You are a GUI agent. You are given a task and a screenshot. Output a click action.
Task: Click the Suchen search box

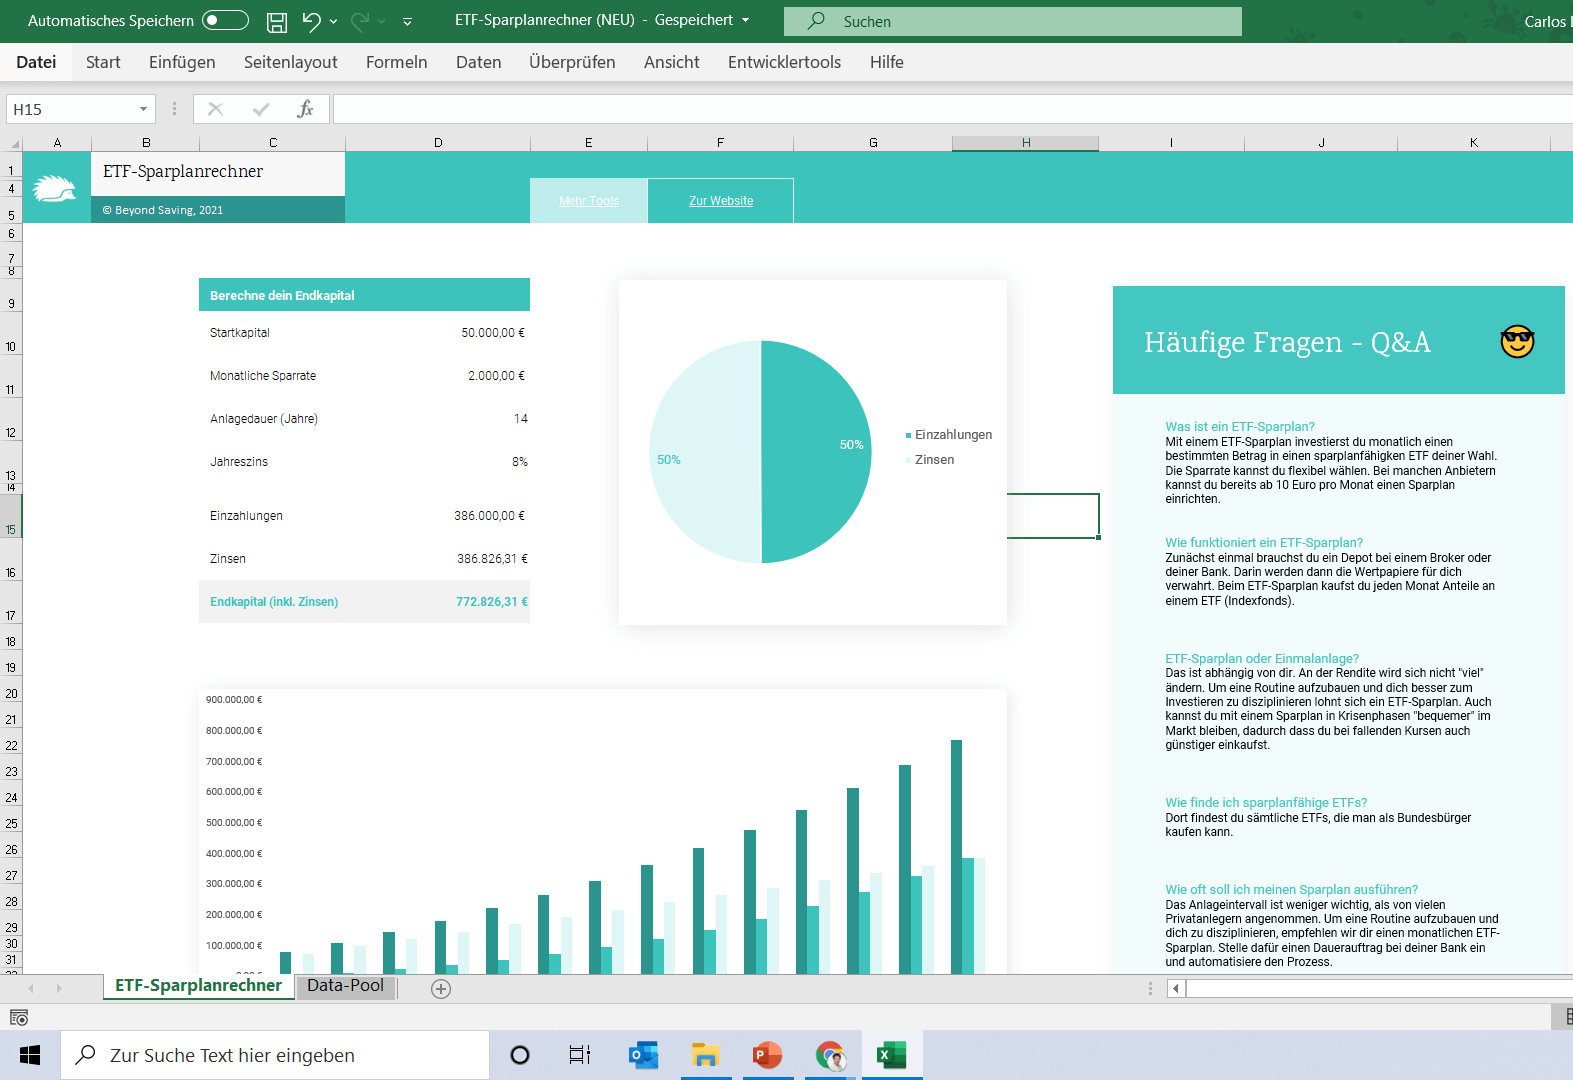pyautogui.click(x=1012, y=21)
